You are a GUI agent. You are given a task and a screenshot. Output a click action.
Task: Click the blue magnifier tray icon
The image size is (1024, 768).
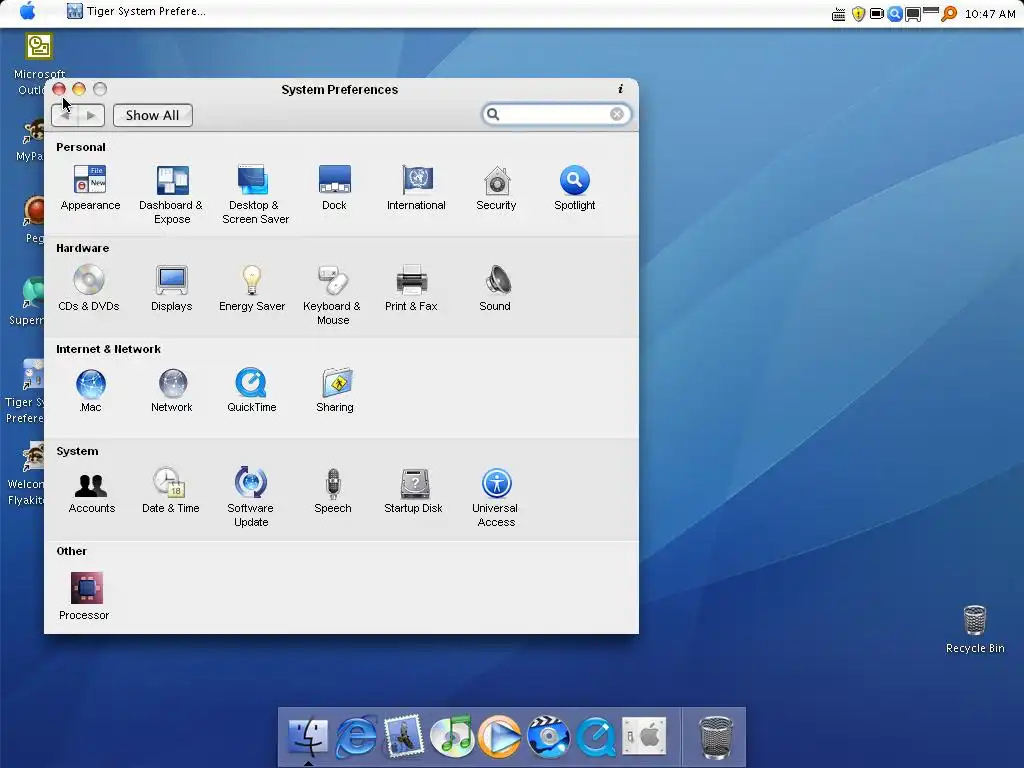[895, 14]
